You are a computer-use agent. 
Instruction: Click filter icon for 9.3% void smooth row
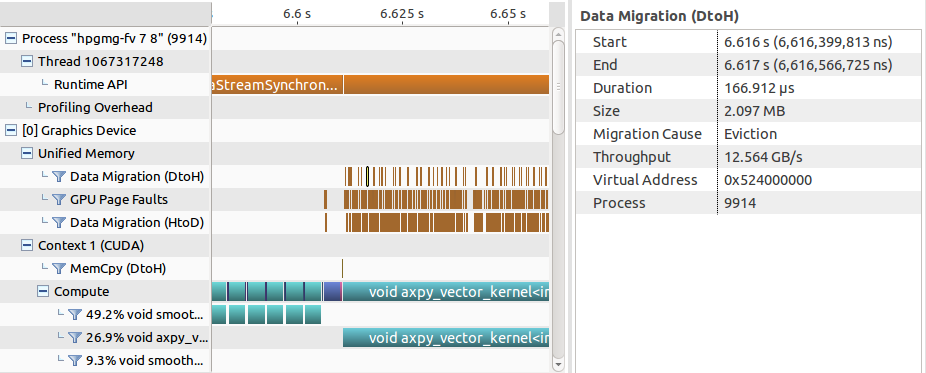pyautogui.click(x=74, y=360)
